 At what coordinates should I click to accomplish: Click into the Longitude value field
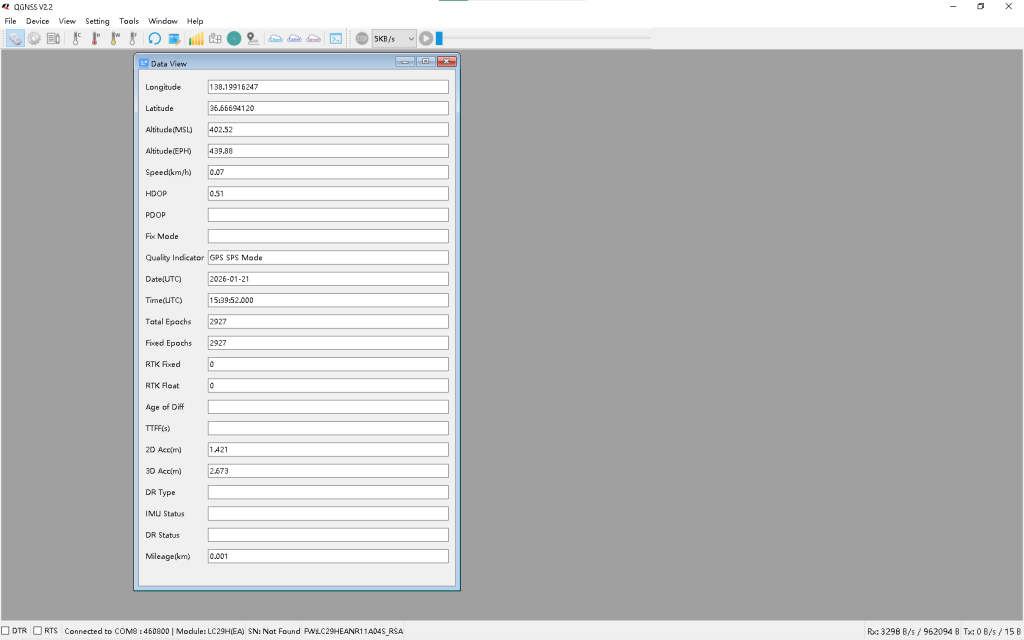coord(327,87)
